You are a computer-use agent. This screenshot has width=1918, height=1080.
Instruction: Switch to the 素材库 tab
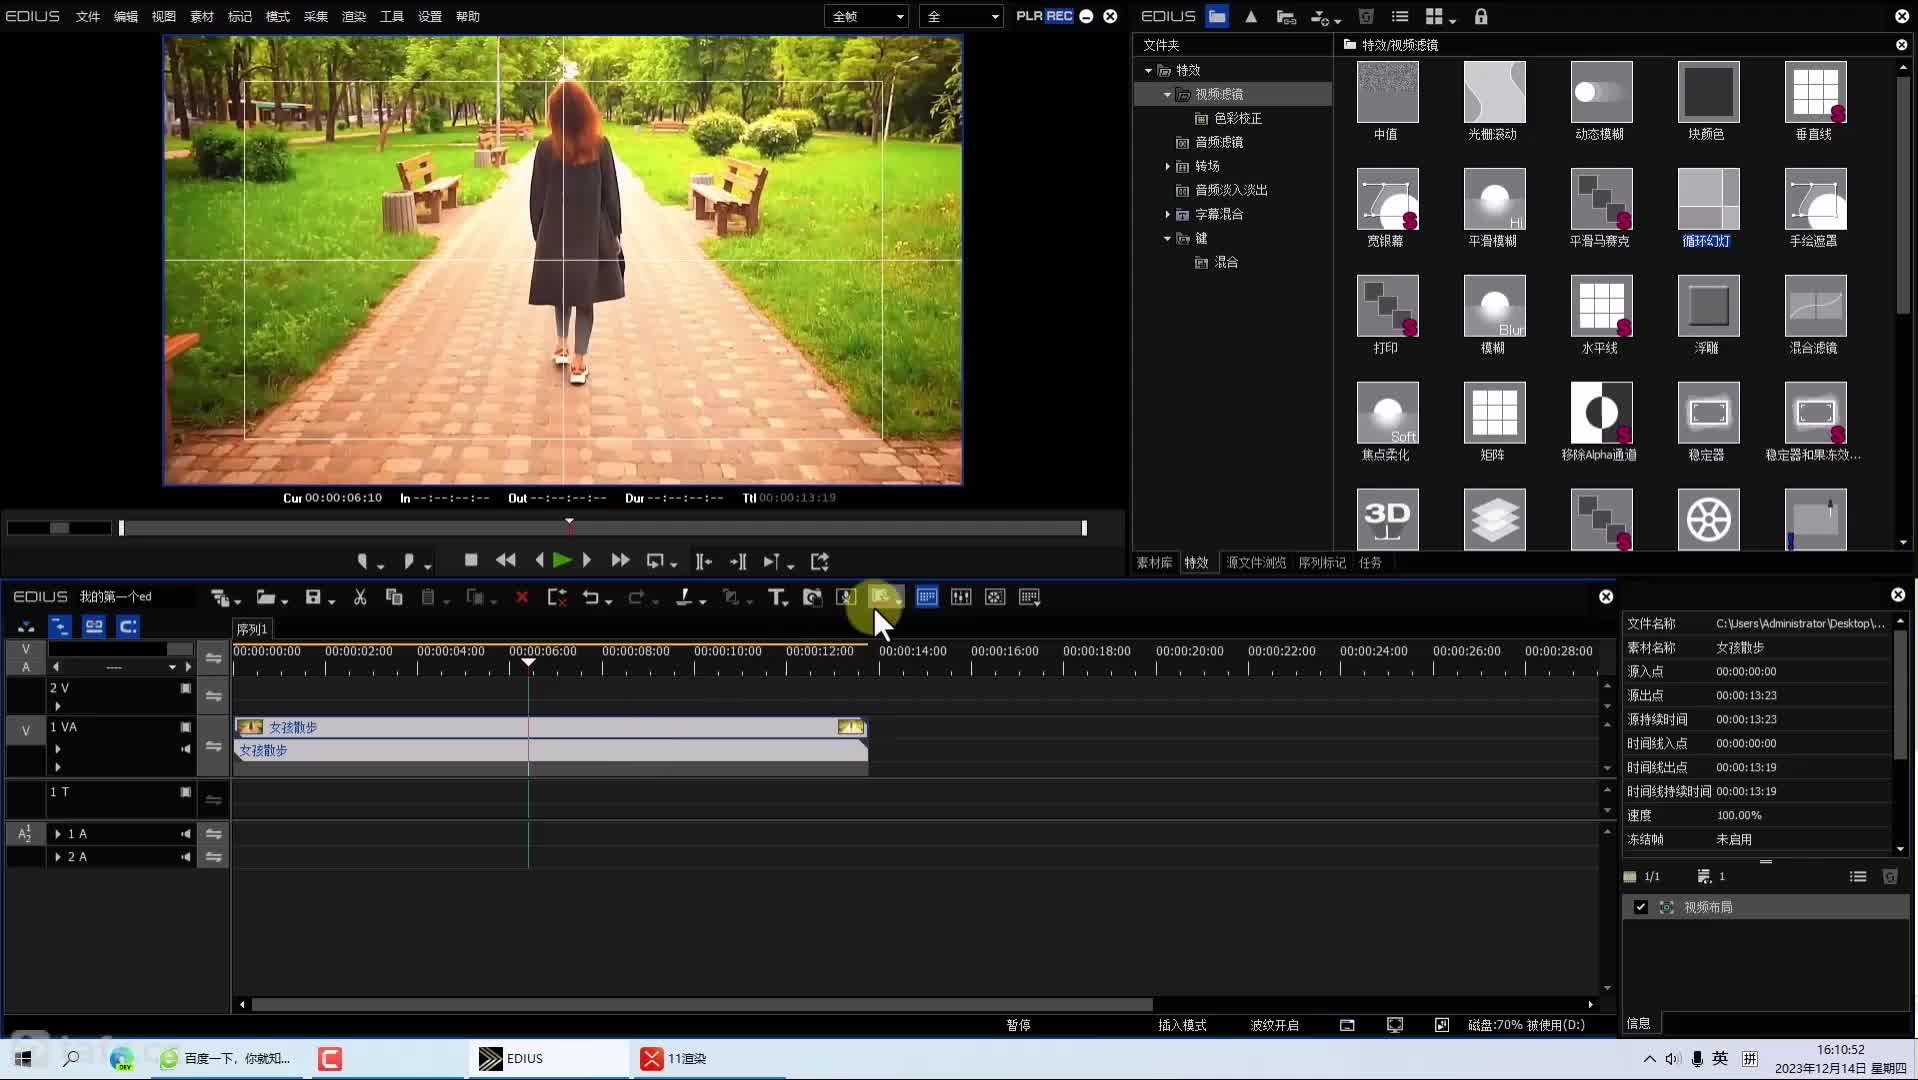[1154, 563]
